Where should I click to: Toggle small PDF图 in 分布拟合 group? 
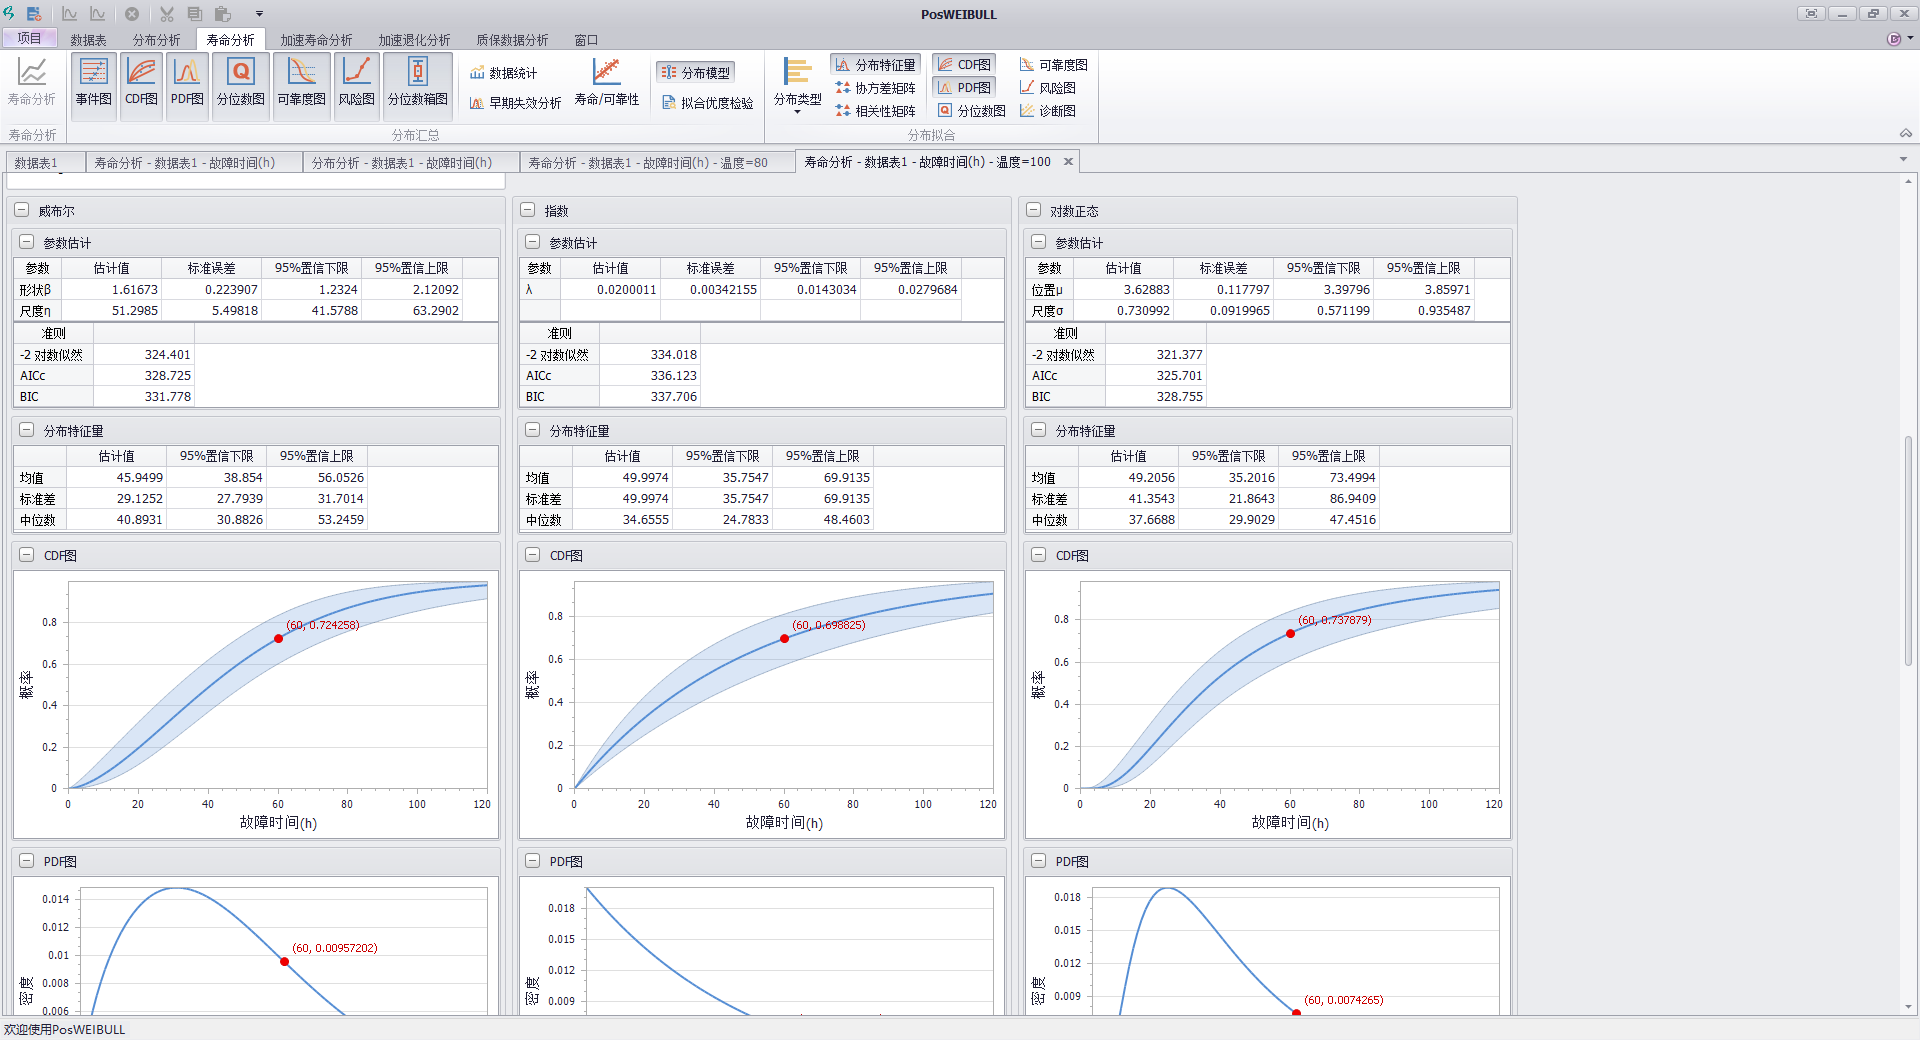964,88
